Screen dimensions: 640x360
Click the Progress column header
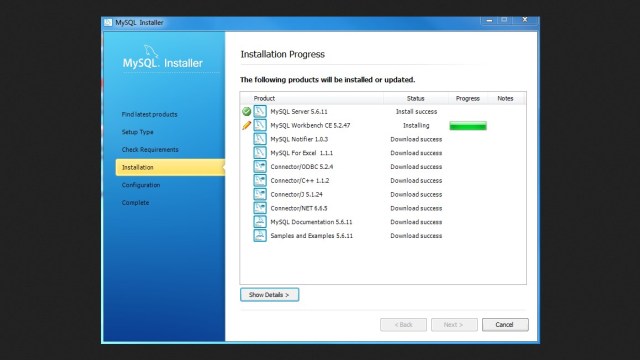(467, 98)
